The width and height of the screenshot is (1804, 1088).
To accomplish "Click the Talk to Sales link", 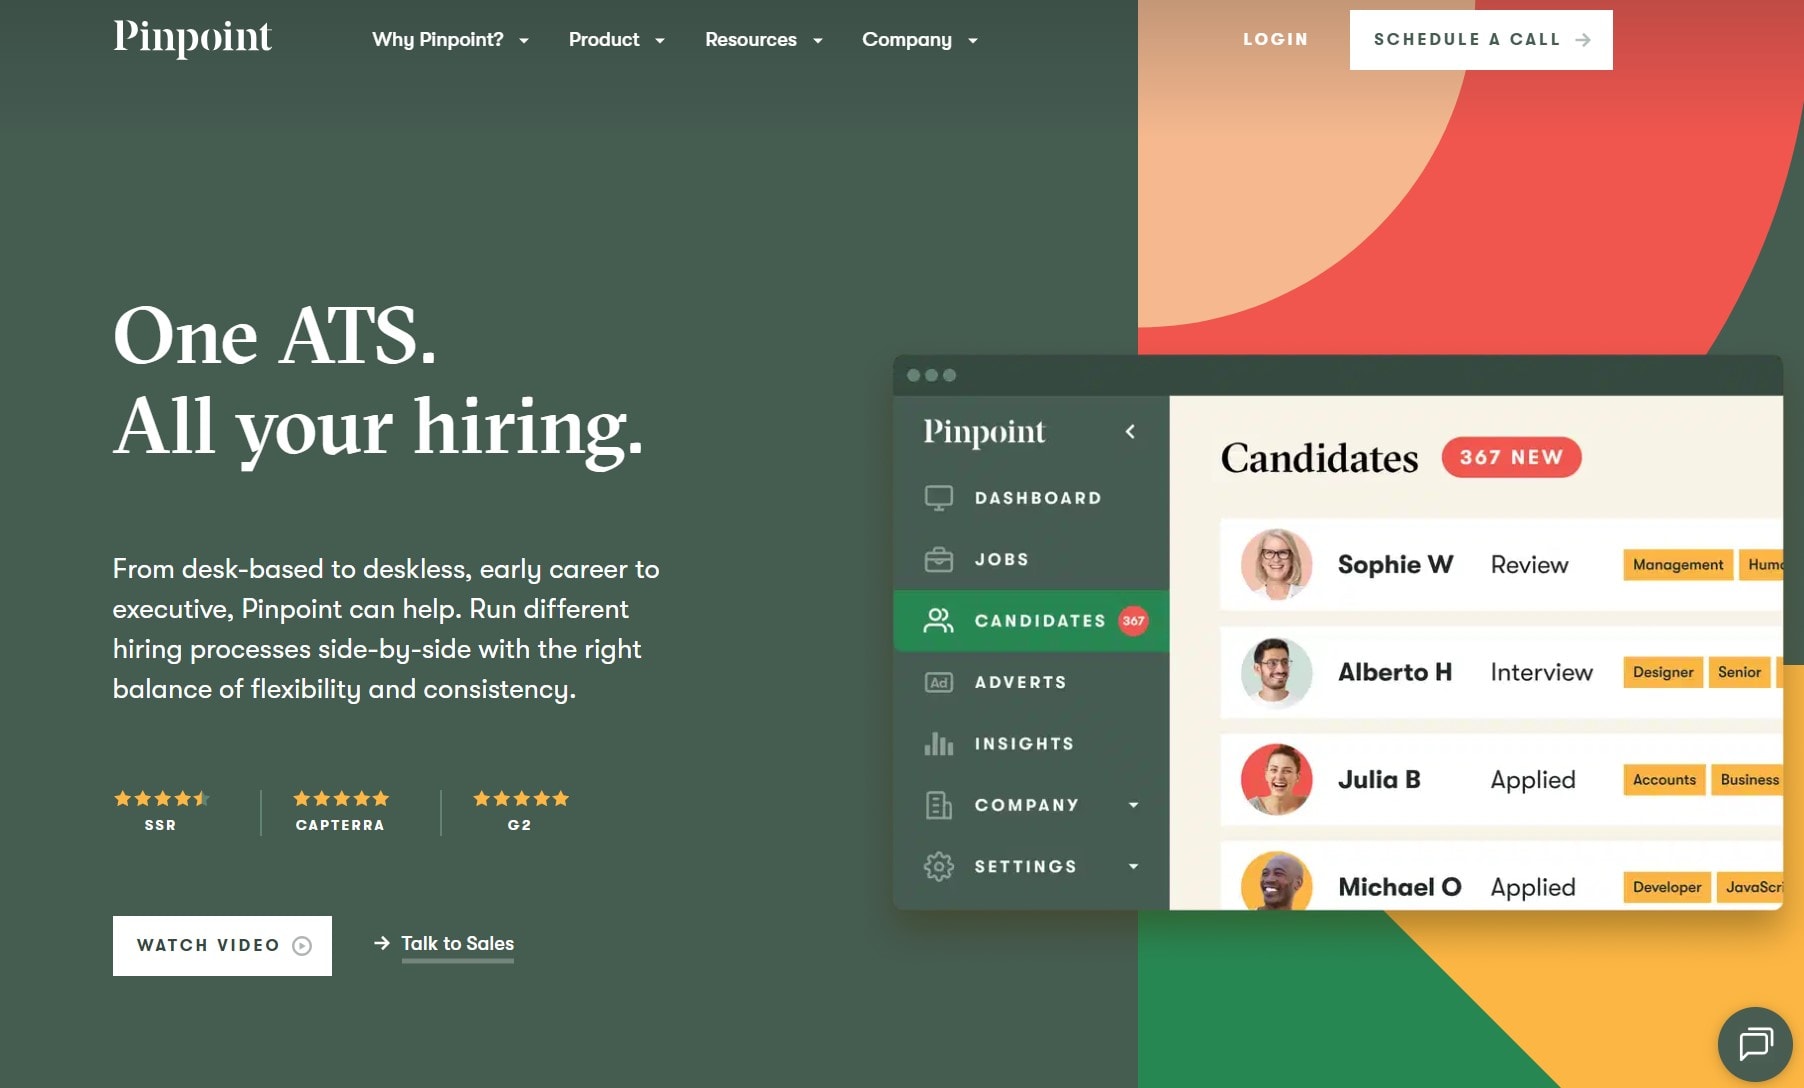I will (x=456, y=943).
